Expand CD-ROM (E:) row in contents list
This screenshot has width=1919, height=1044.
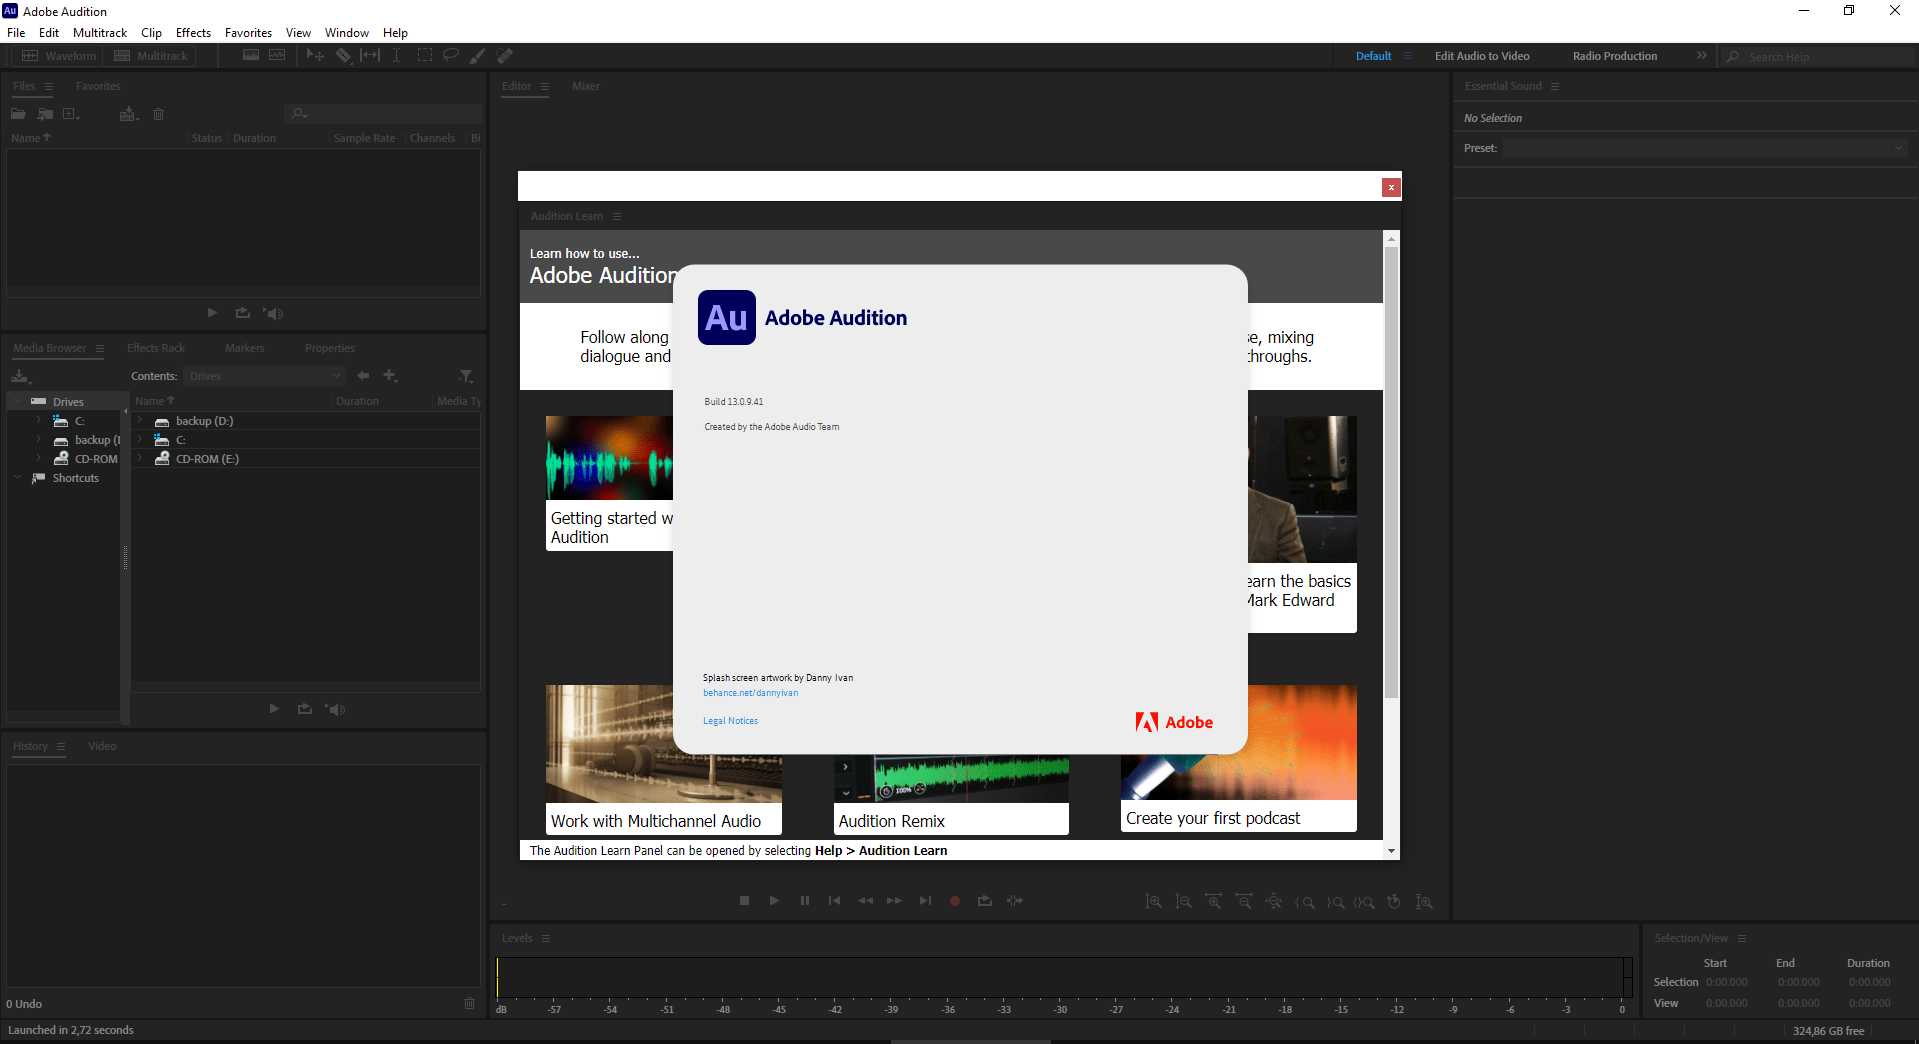click(x=140, y=459)
